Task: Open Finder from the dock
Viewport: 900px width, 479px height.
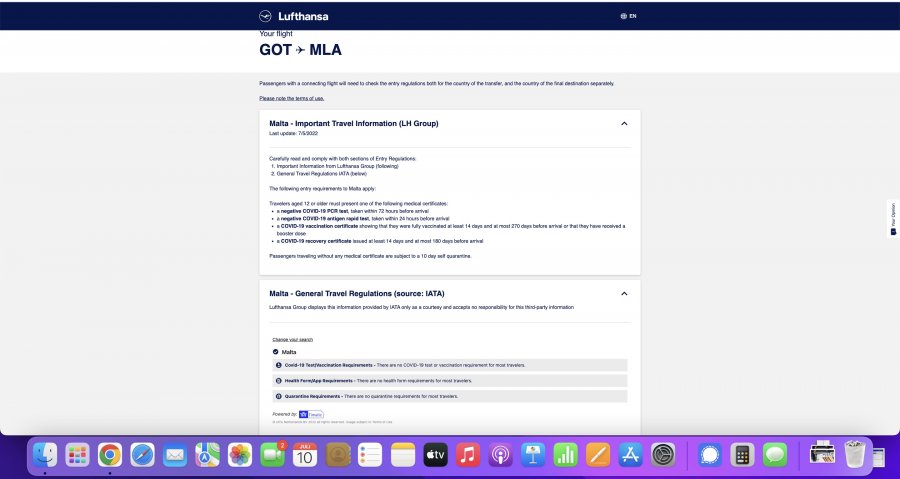Action: (45, 455)
